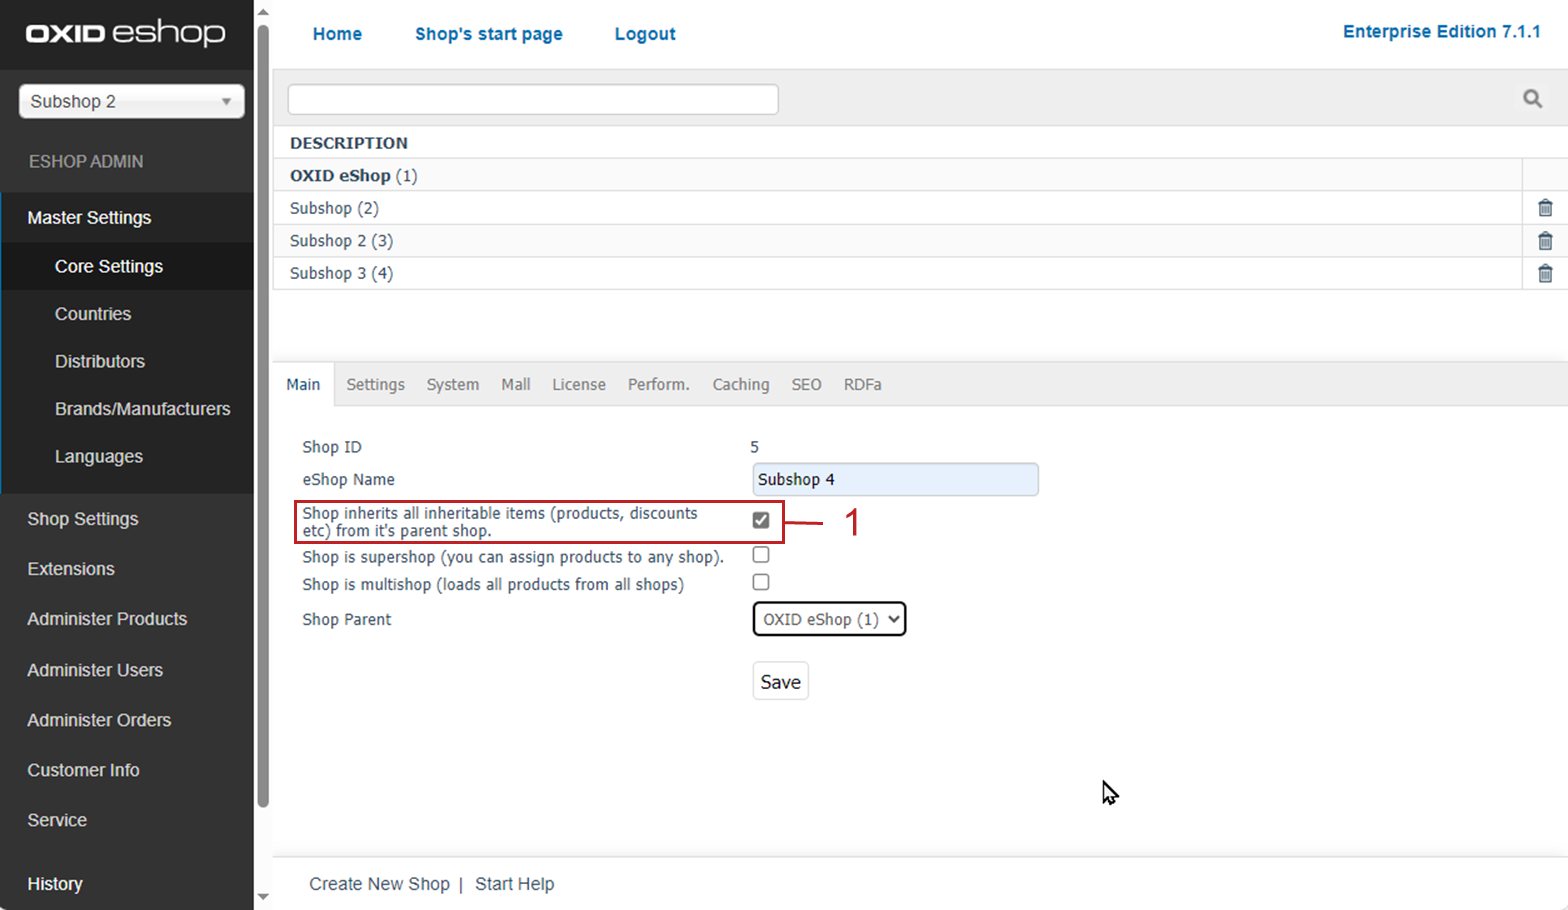The image size is (1568, 910).
Task: Select the Subshop 2 (3) row
Action: pyautogui.click(x=897, y=241)
